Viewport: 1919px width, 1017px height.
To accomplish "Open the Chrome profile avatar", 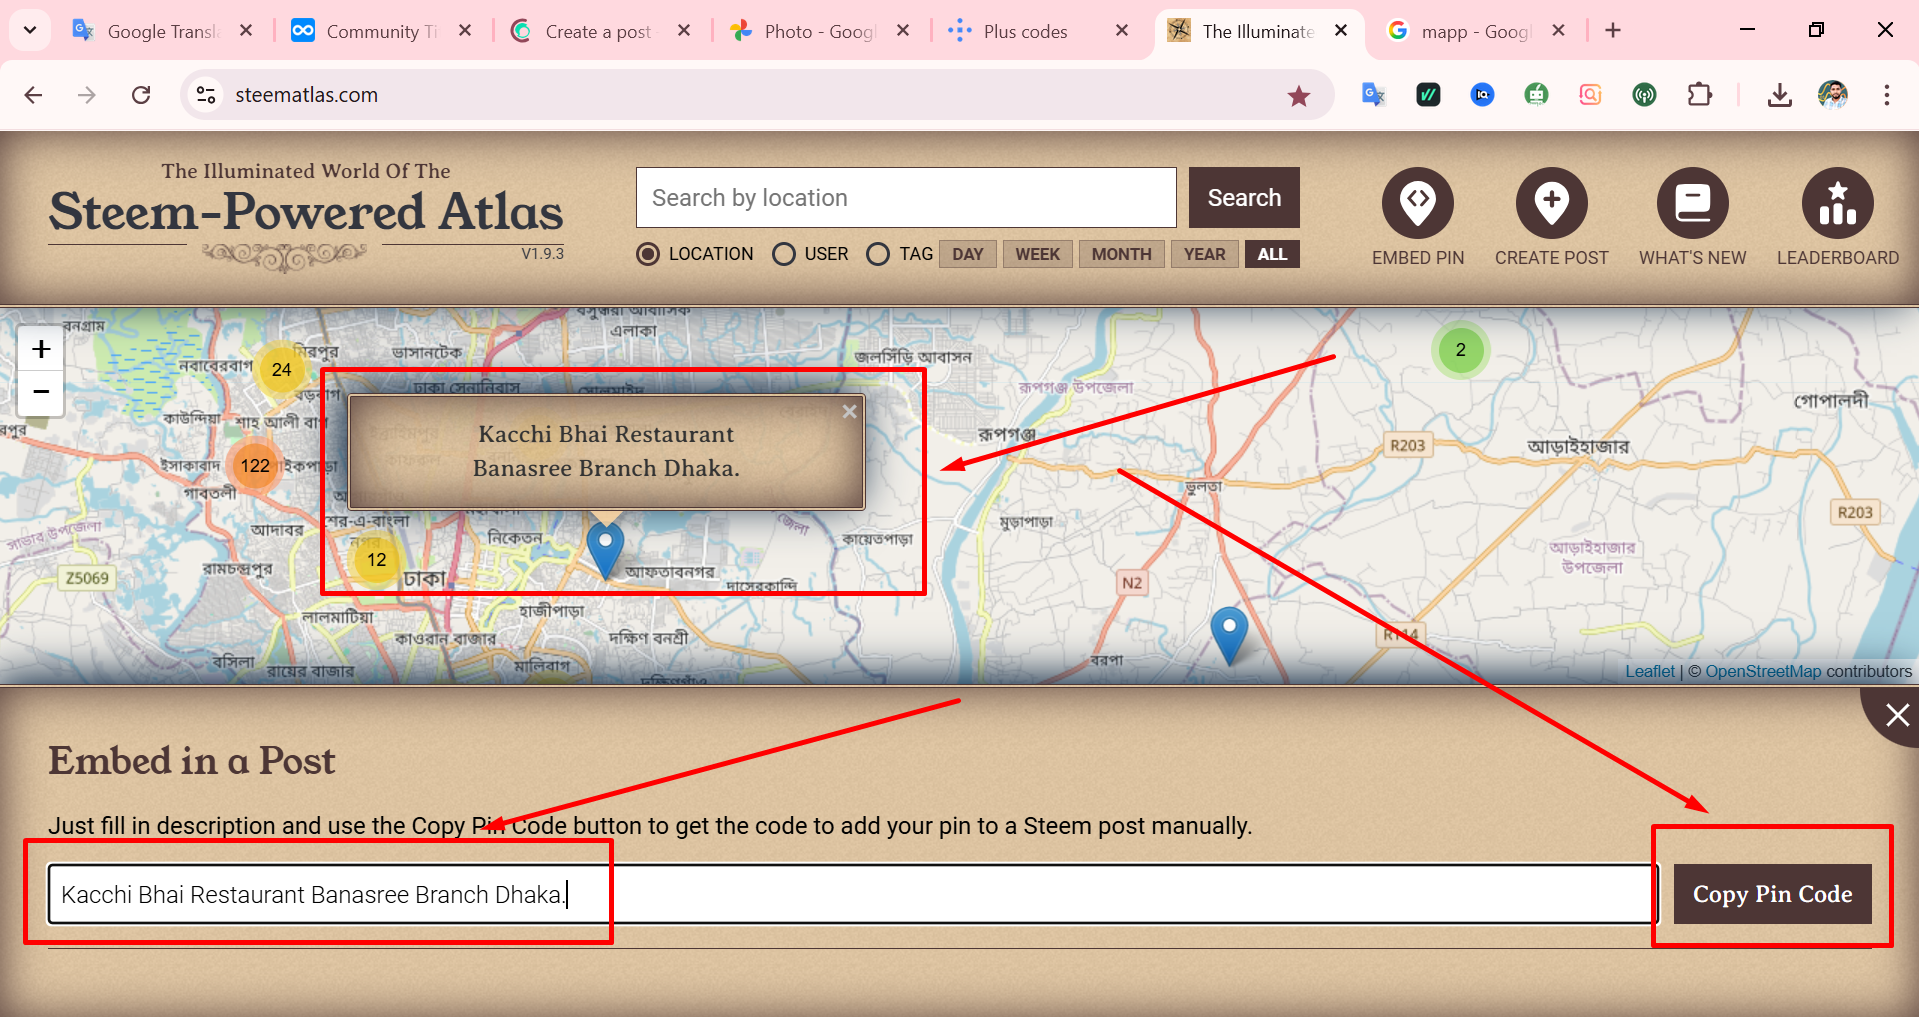I will pos(1833,95).
